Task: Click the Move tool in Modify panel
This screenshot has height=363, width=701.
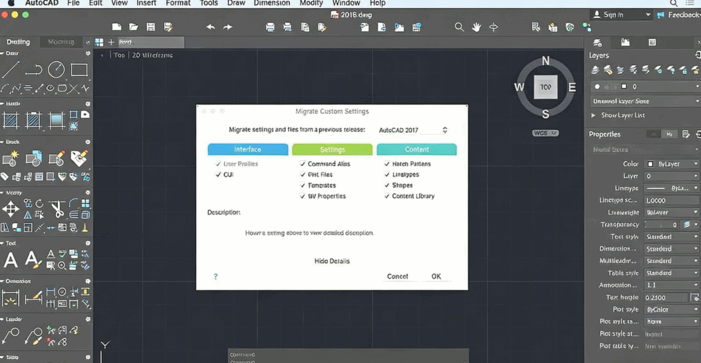Action: (11, 209)
